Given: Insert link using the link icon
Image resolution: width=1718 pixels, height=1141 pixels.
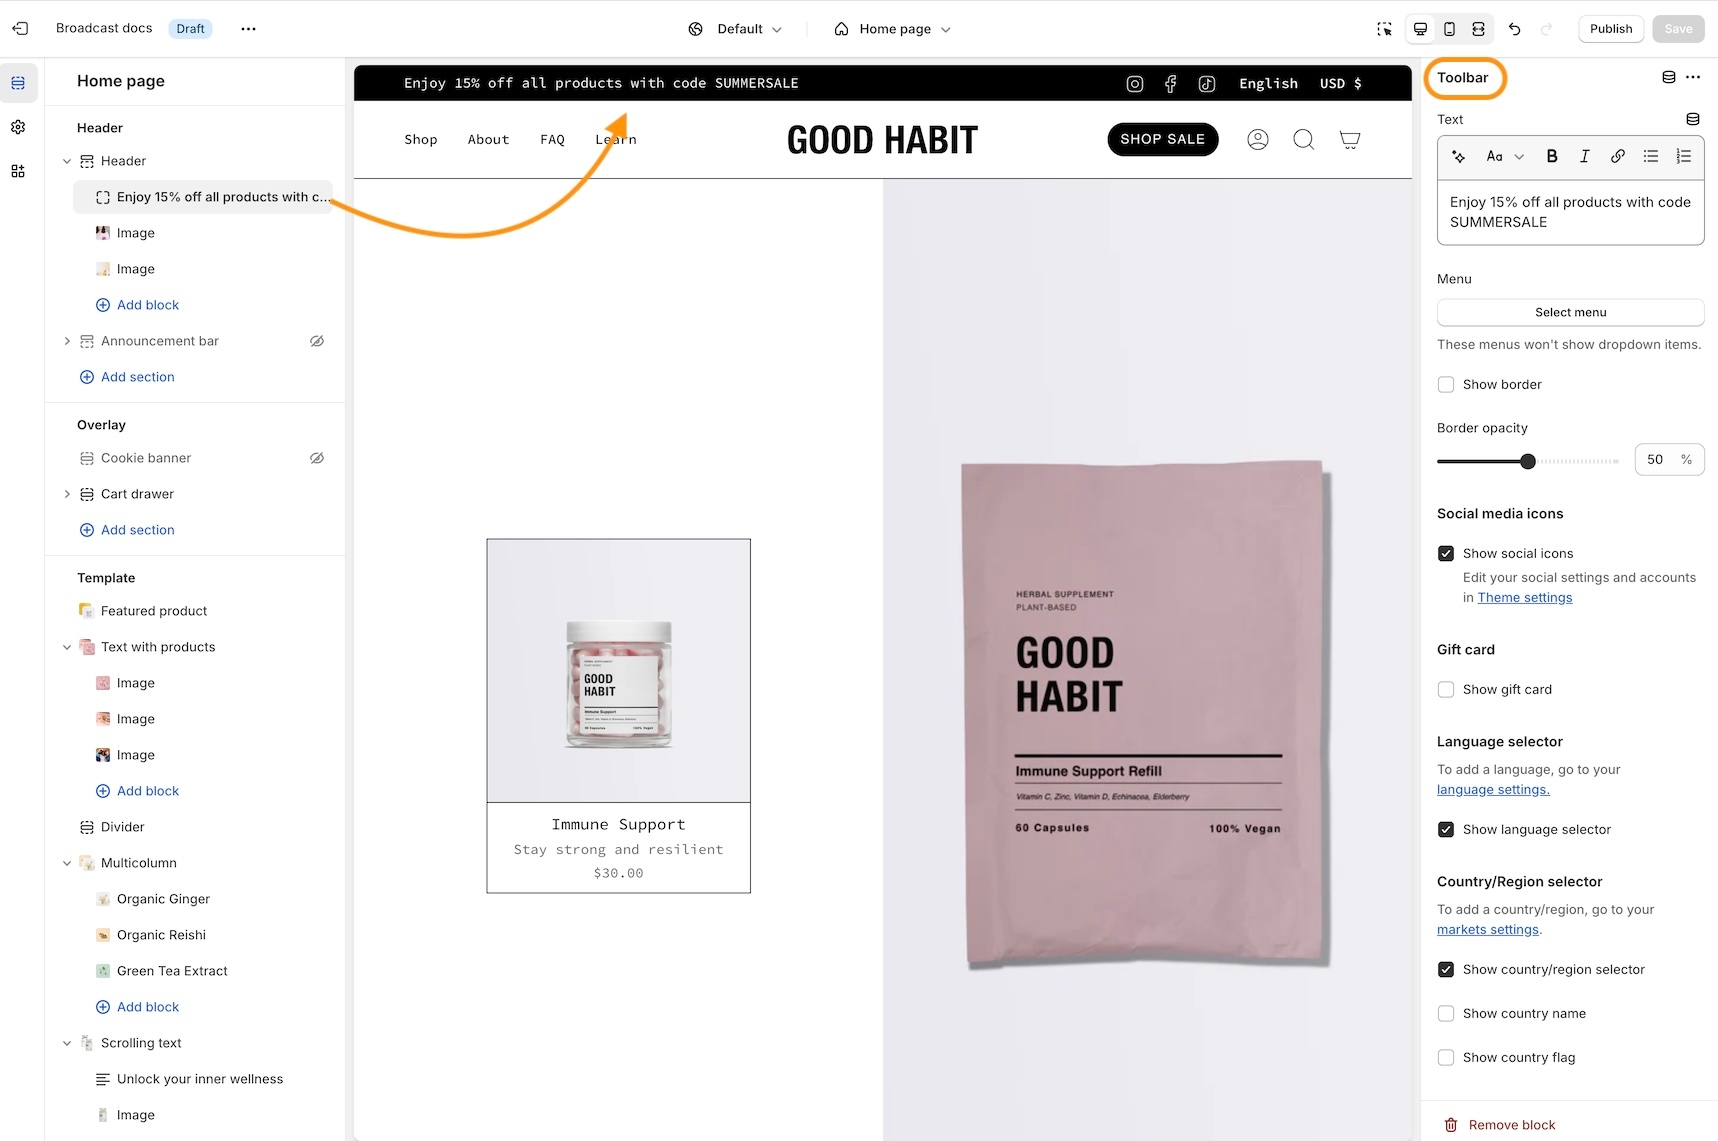Looking at the screenshot, I should click(x=1617, y=156).
